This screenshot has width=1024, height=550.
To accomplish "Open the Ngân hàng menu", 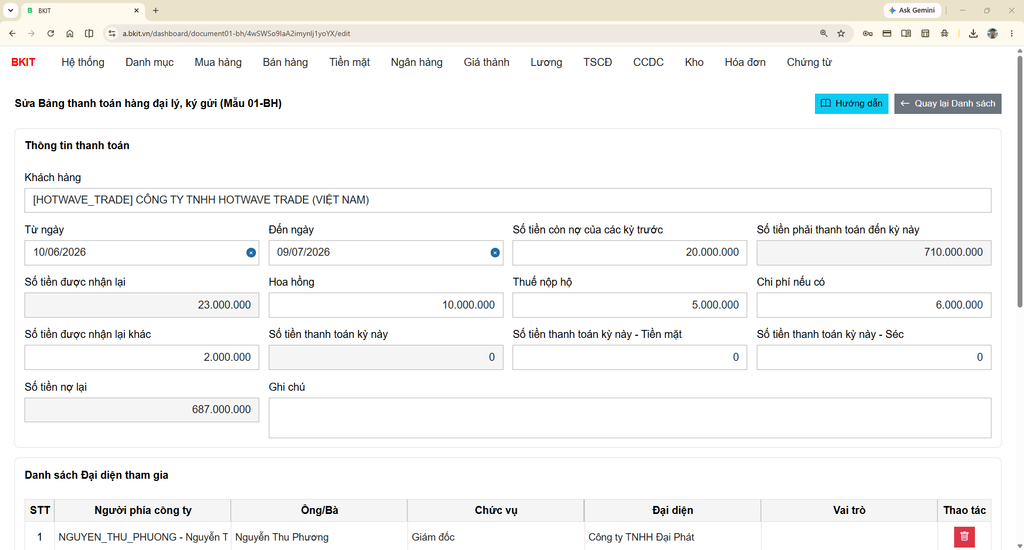I will pyautogui.click(x=417, y=62).
